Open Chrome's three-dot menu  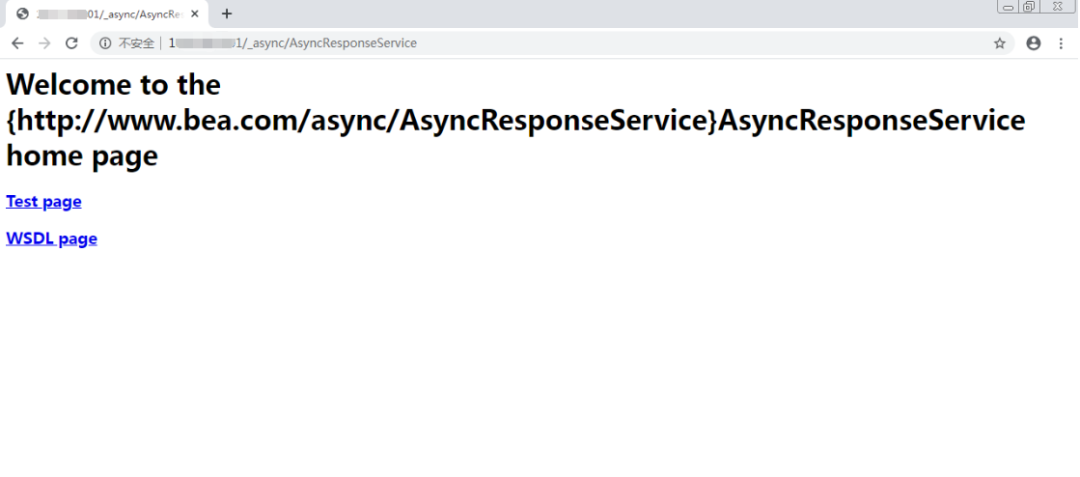pos(1061,43)
